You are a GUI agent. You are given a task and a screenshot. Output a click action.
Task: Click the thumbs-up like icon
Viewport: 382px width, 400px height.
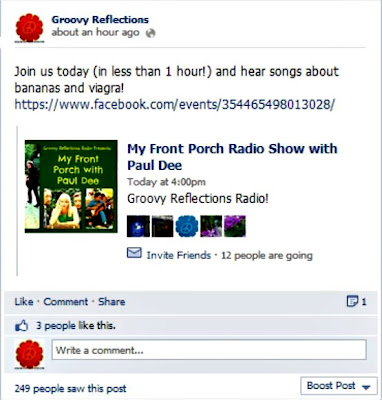[x=22, y=326]
